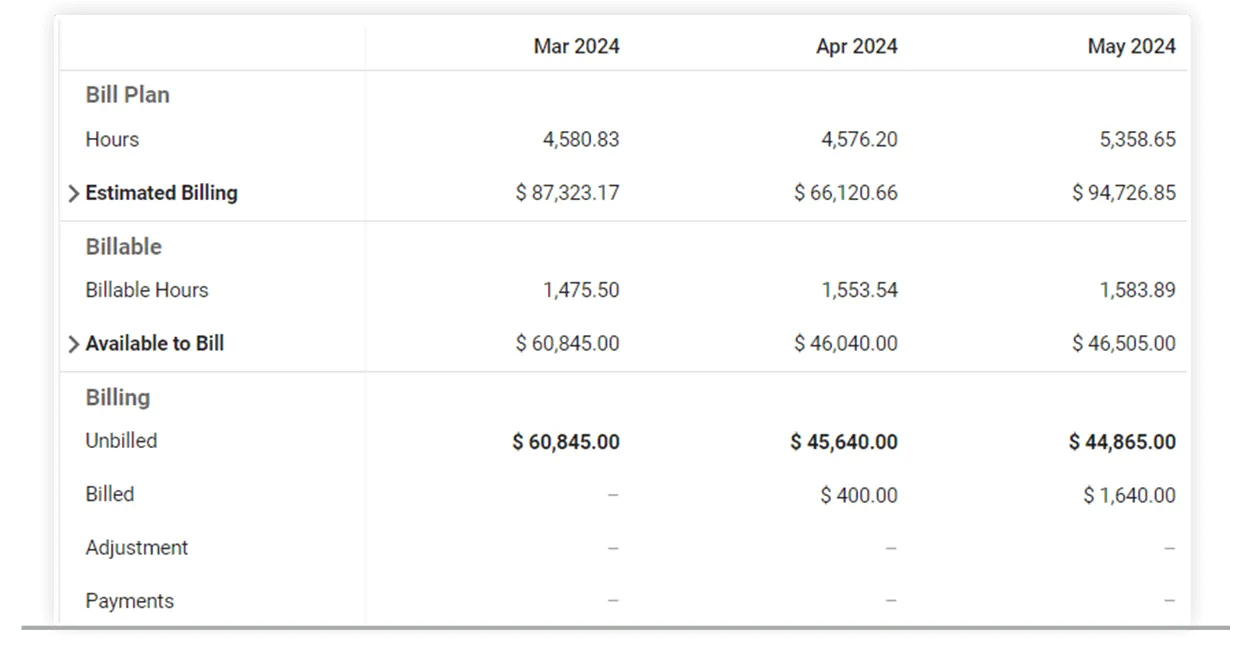Expand the Estimated Billing row
The width and height of the screenshot is (1250, 669).
pos(73,194)
